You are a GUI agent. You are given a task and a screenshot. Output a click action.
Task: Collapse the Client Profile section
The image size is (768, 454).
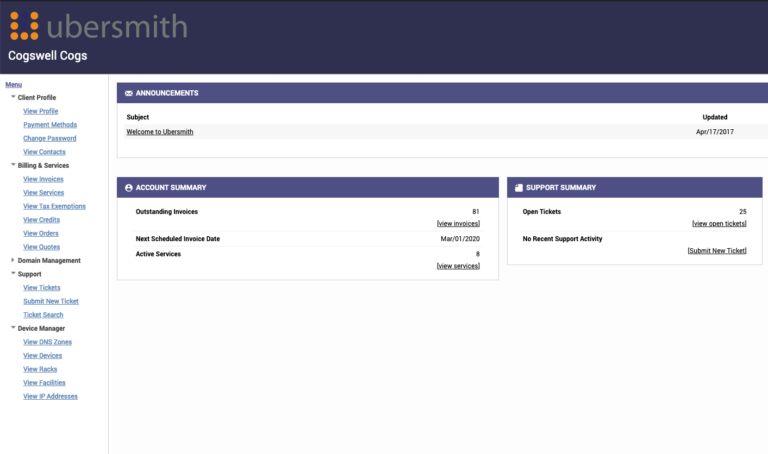pos(13,97)
